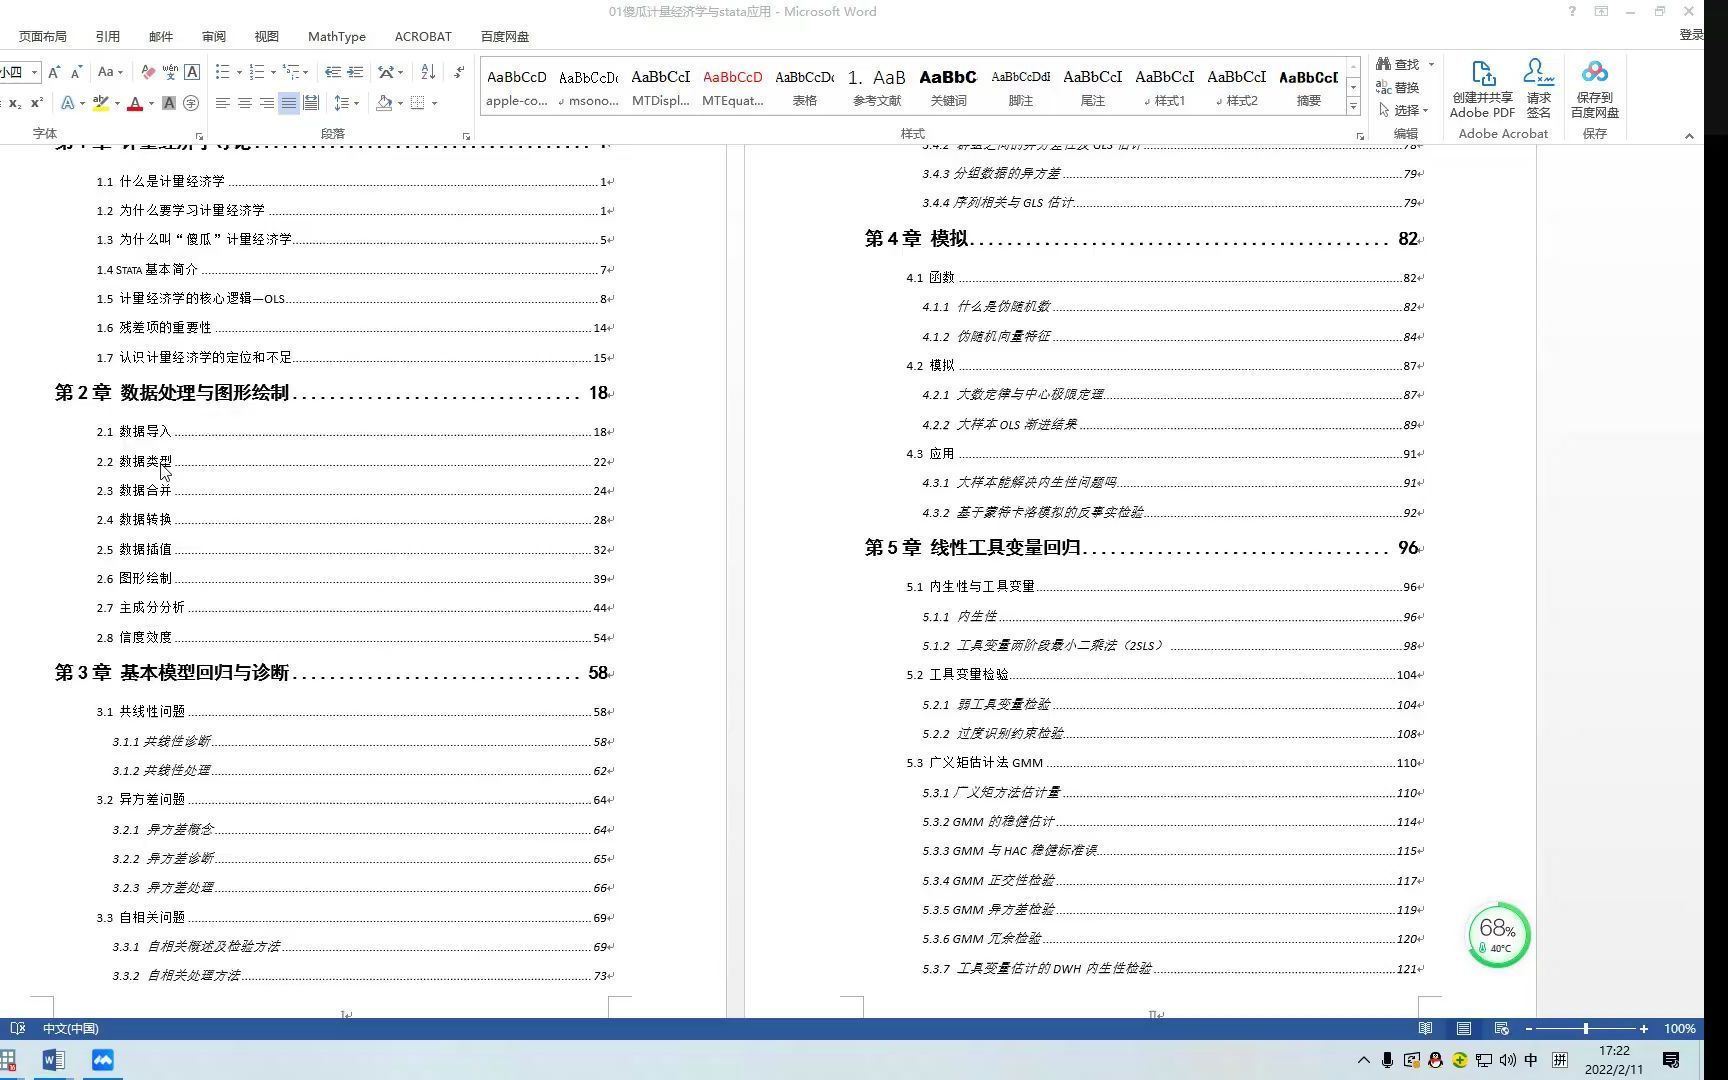Image resolution: width=1728 pixels, height=1080 pixels.
Task: Apply the 摘要 style from the gallery
Action: (x=1309, y=87)
